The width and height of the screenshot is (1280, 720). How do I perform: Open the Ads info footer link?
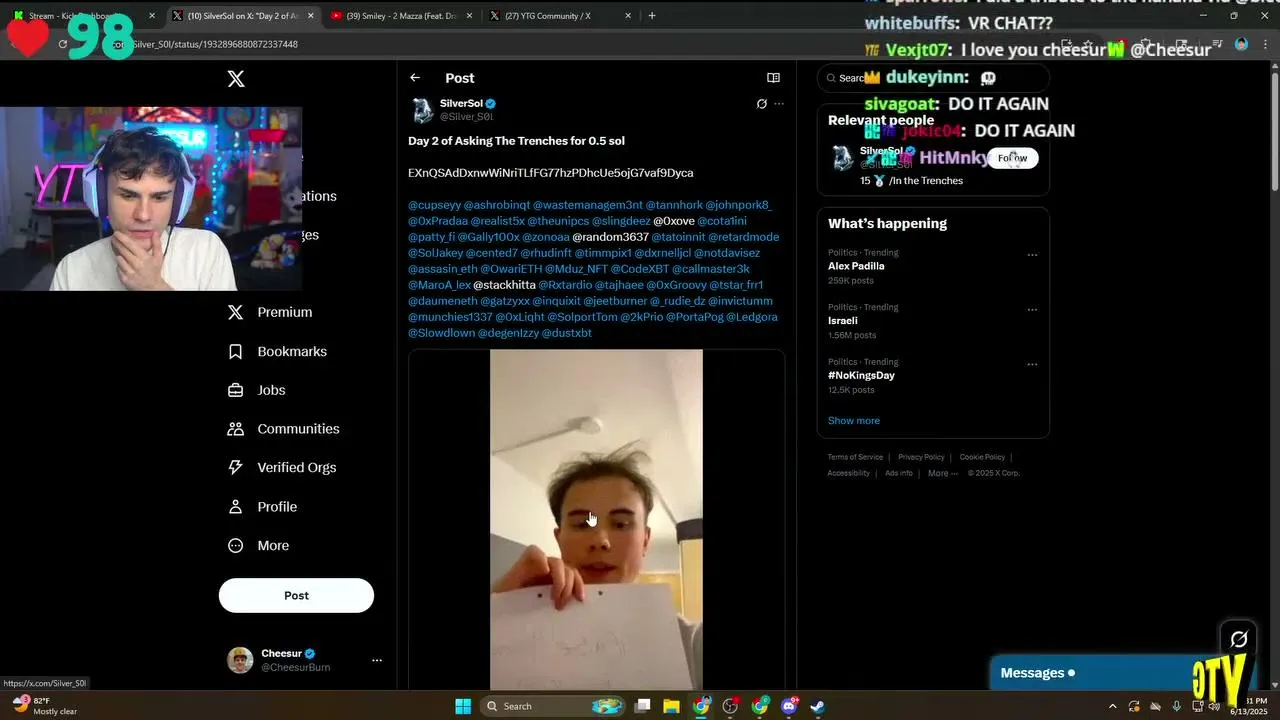click(899, 473)
